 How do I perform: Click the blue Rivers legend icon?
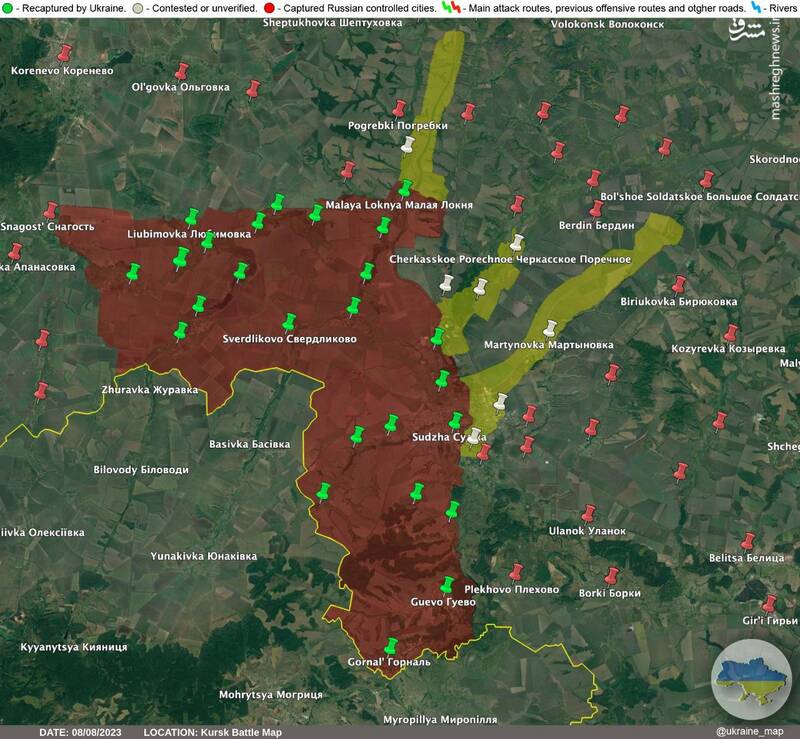(757, 7)
